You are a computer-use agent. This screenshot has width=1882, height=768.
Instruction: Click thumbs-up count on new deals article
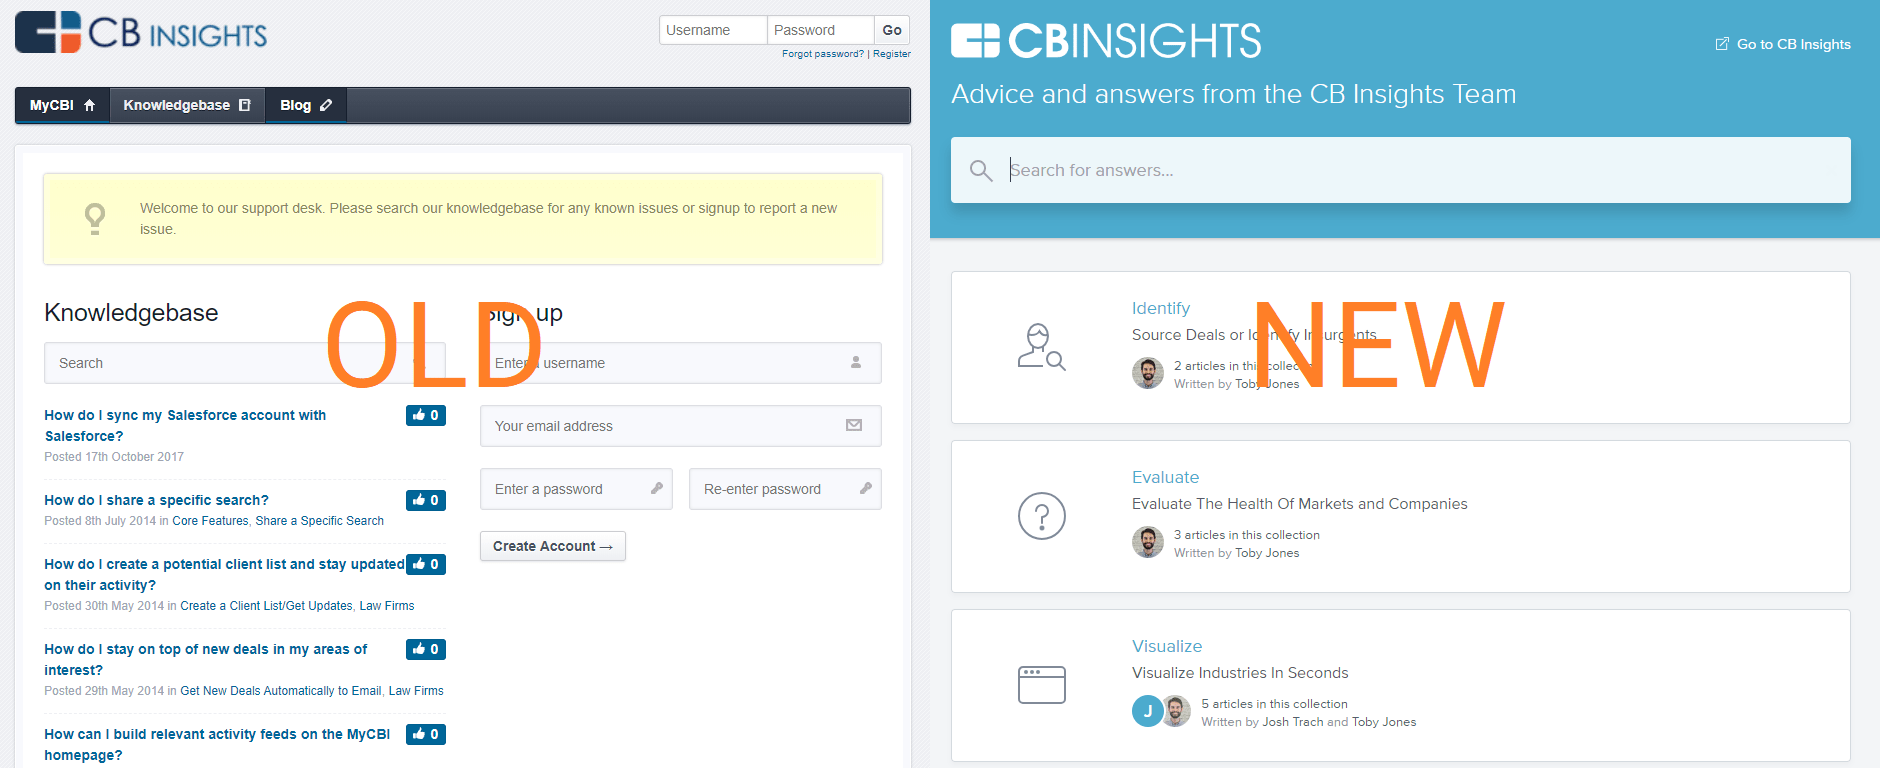coord(426,649)
